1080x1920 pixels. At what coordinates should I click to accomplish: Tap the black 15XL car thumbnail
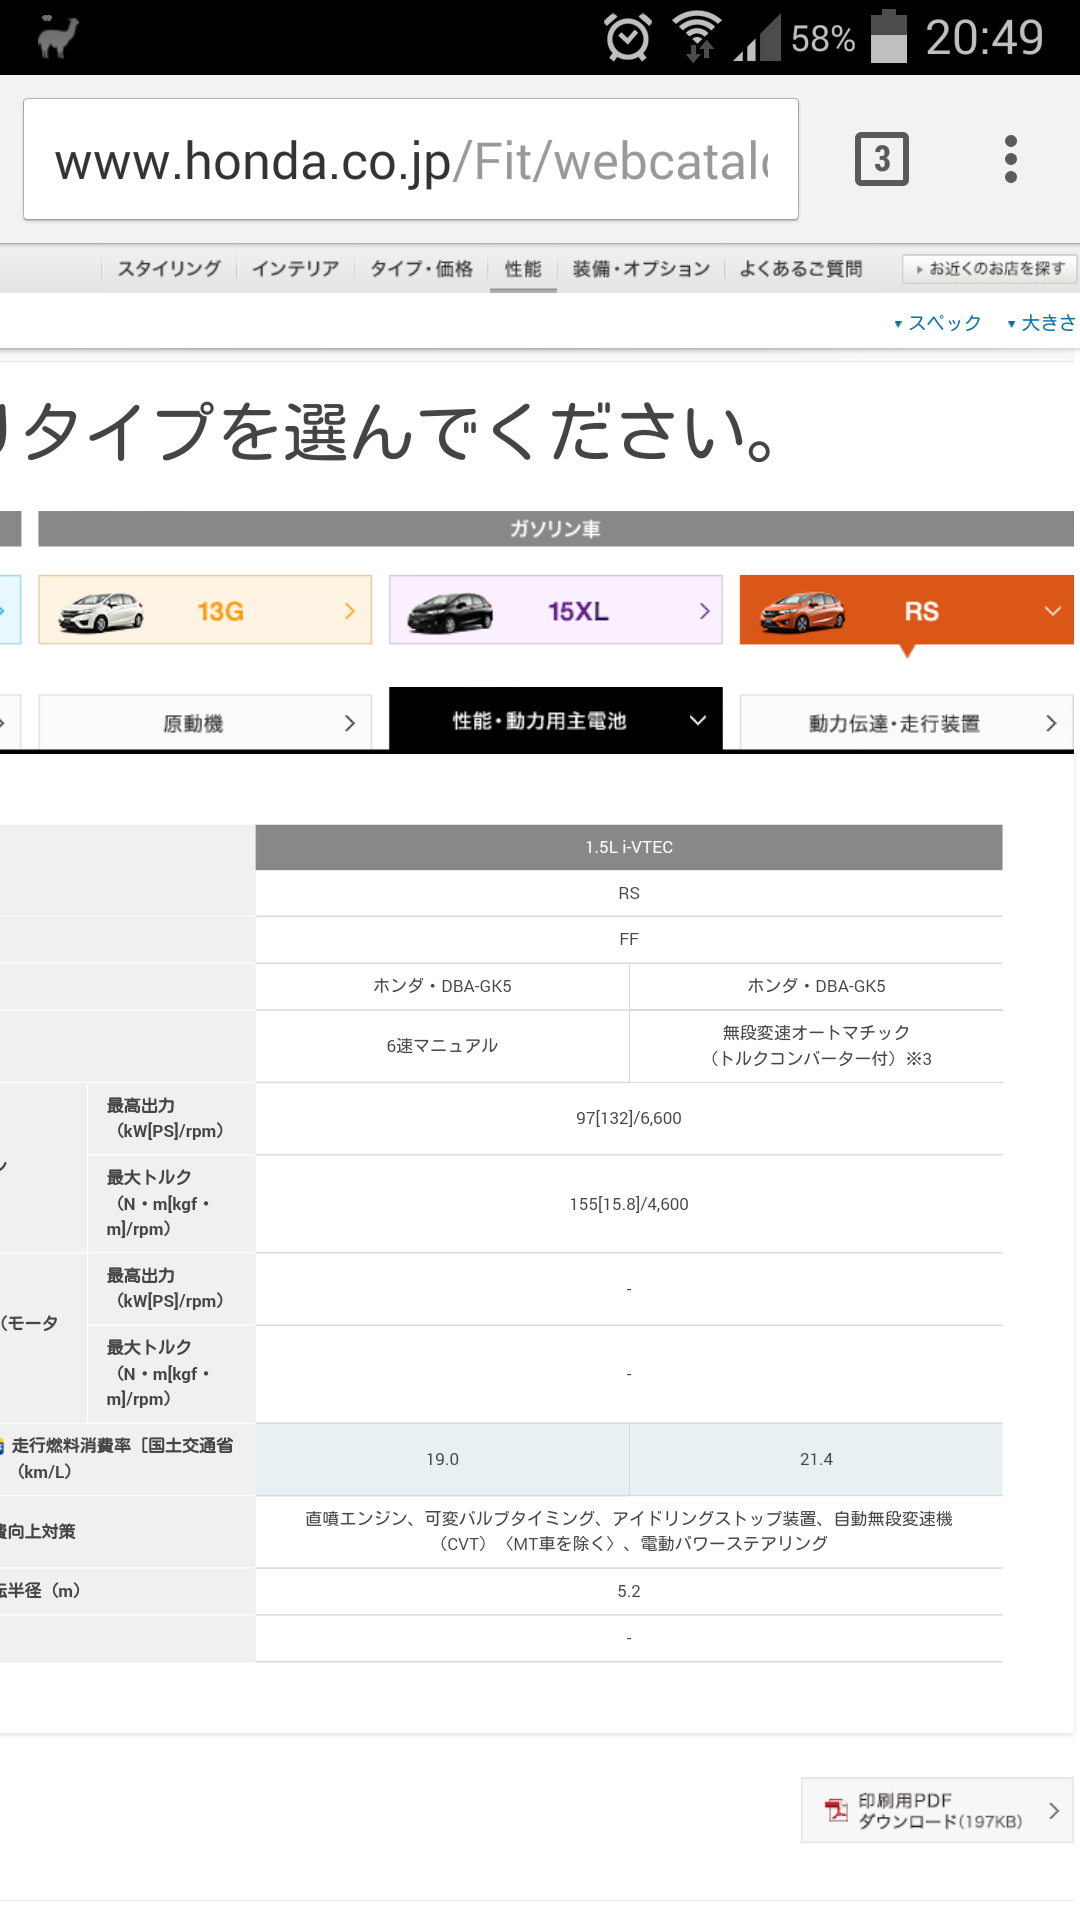pos(450,611)
